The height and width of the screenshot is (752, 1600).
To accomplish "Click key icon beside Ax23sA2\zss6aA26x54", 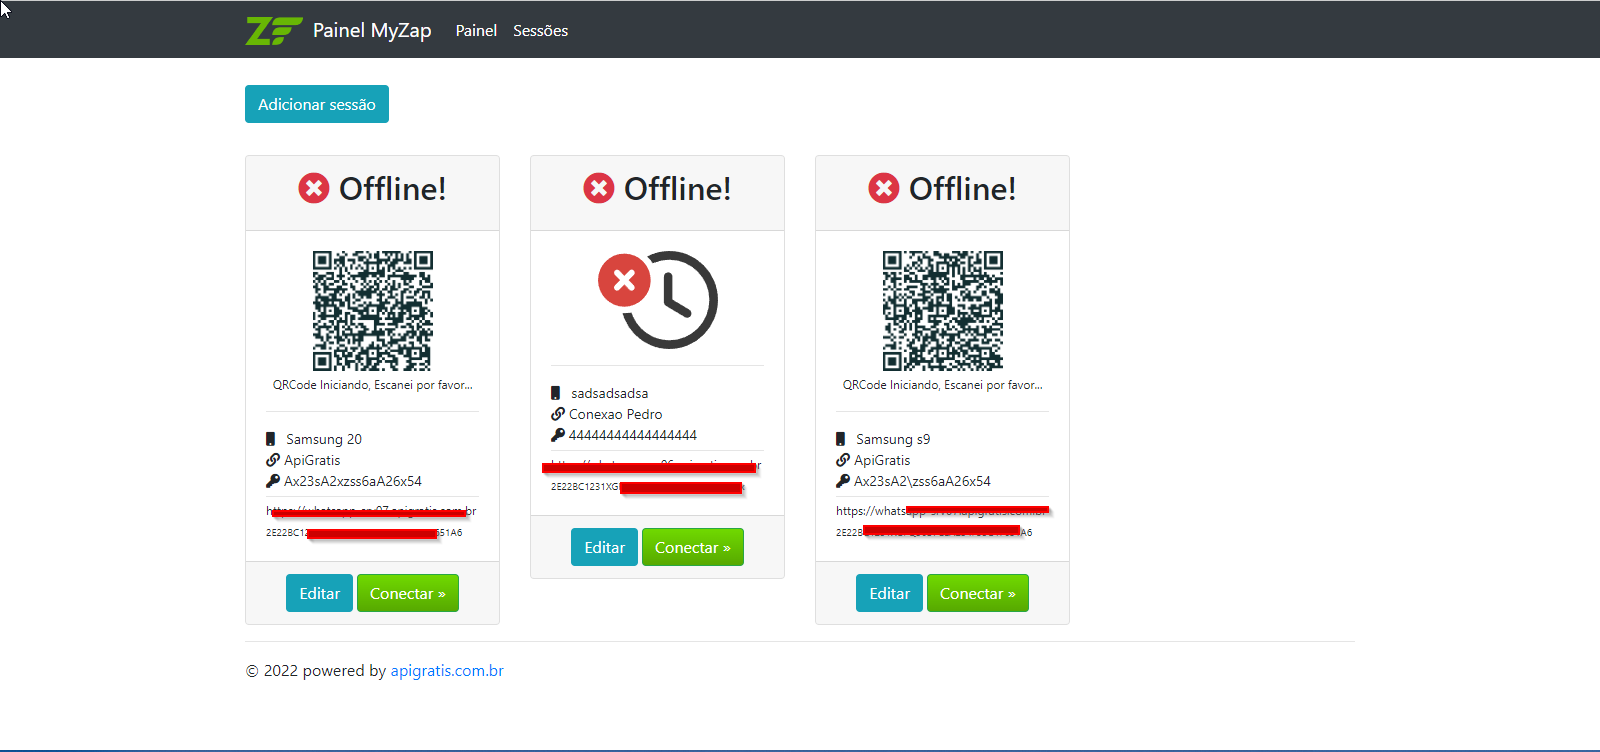I will 843,481.
